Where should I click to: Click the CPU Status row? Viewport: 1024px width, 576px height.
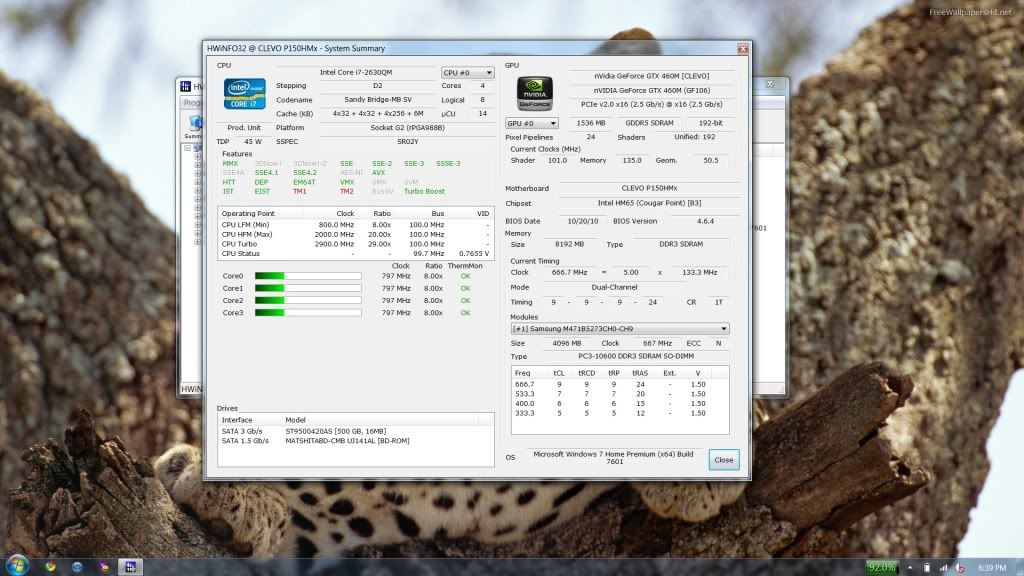[355, 253]
